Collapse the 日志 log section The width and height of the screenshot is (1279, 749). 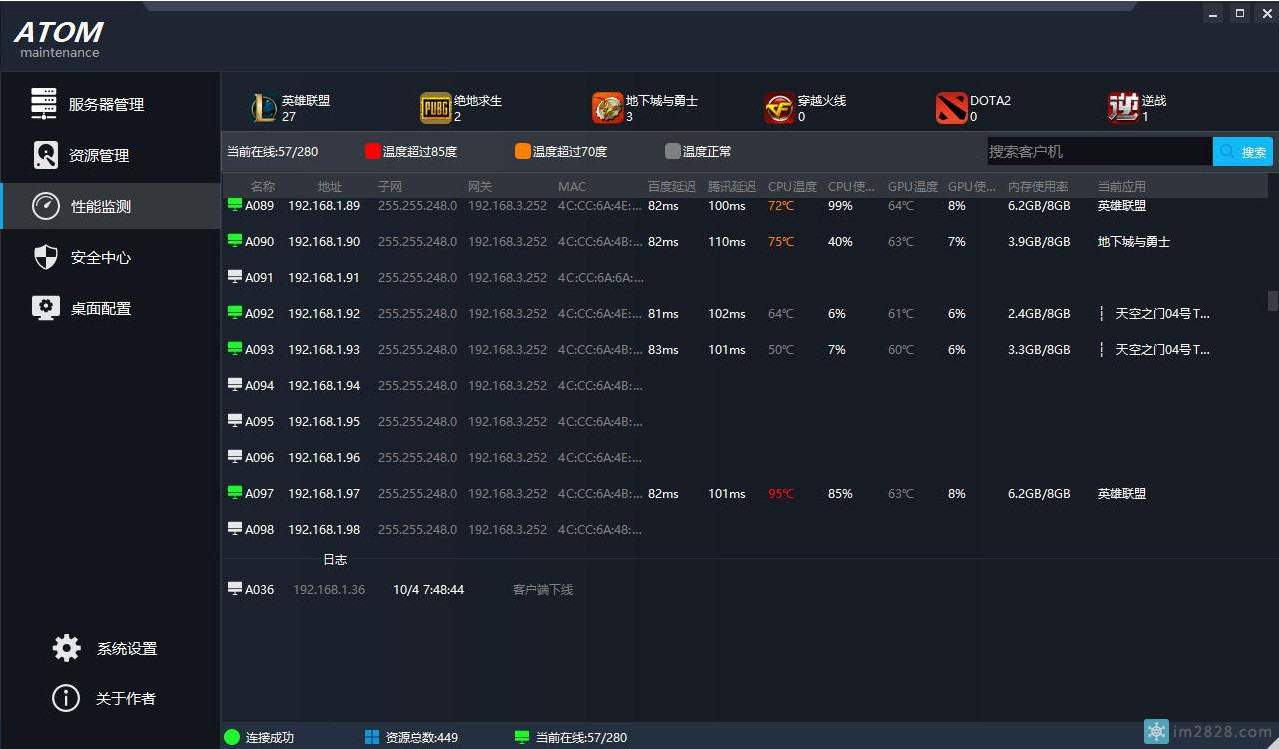(335, 560)
